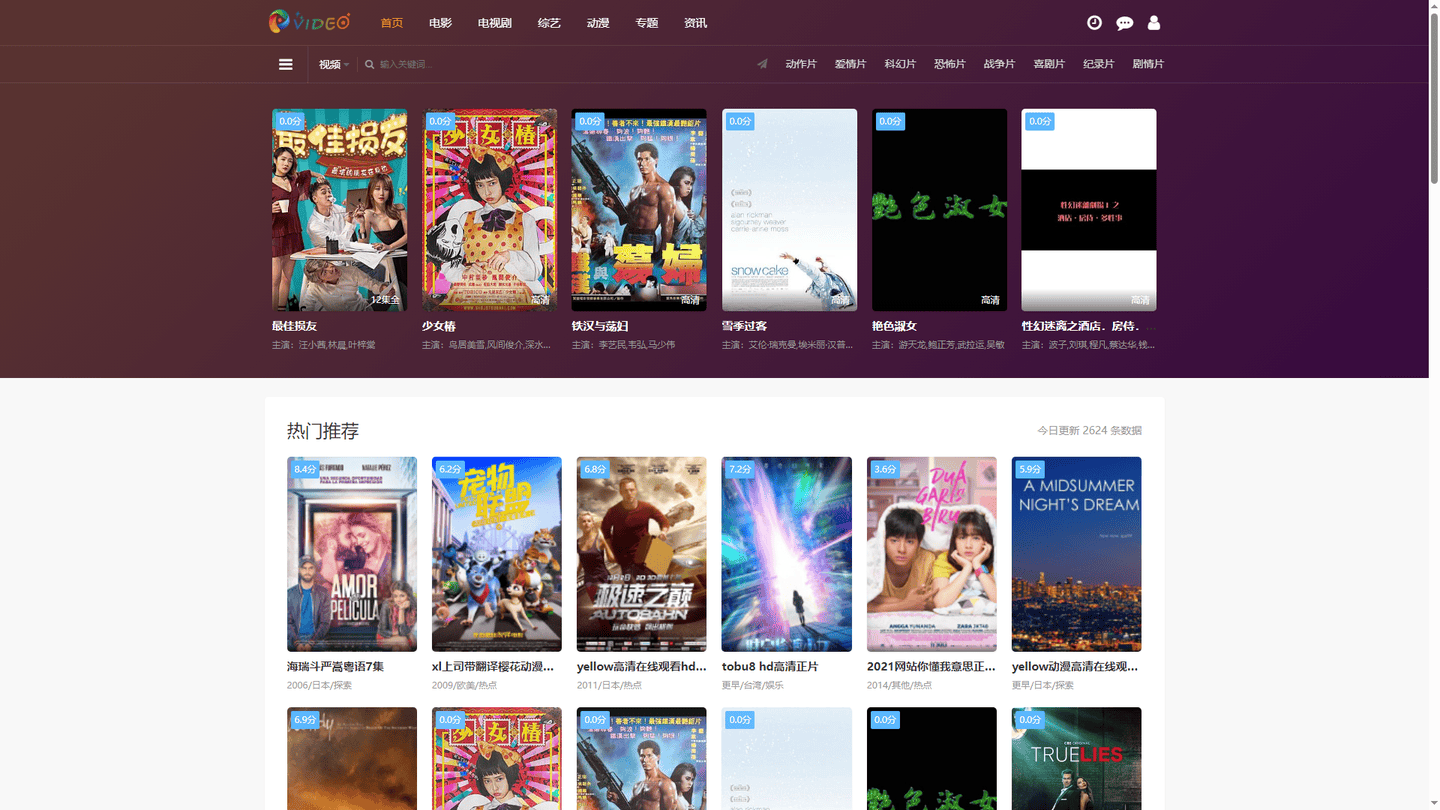This screenshot has height=810, width=1440.
Task: Open the Amor en Película poster
Action: 352,554
